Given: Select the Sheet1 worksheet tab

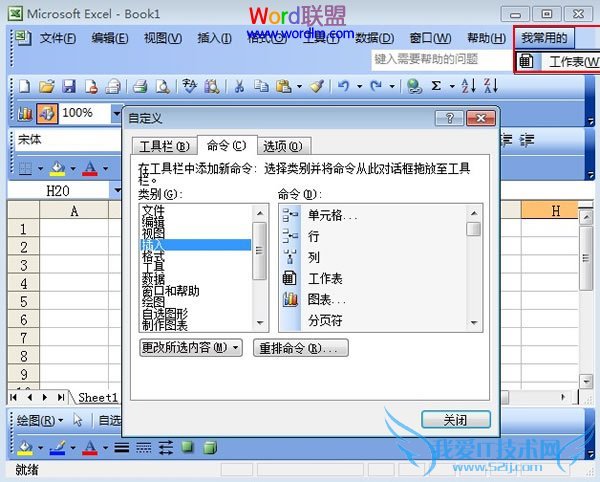Looking at the screenshot, I should [x=98, y=398].
